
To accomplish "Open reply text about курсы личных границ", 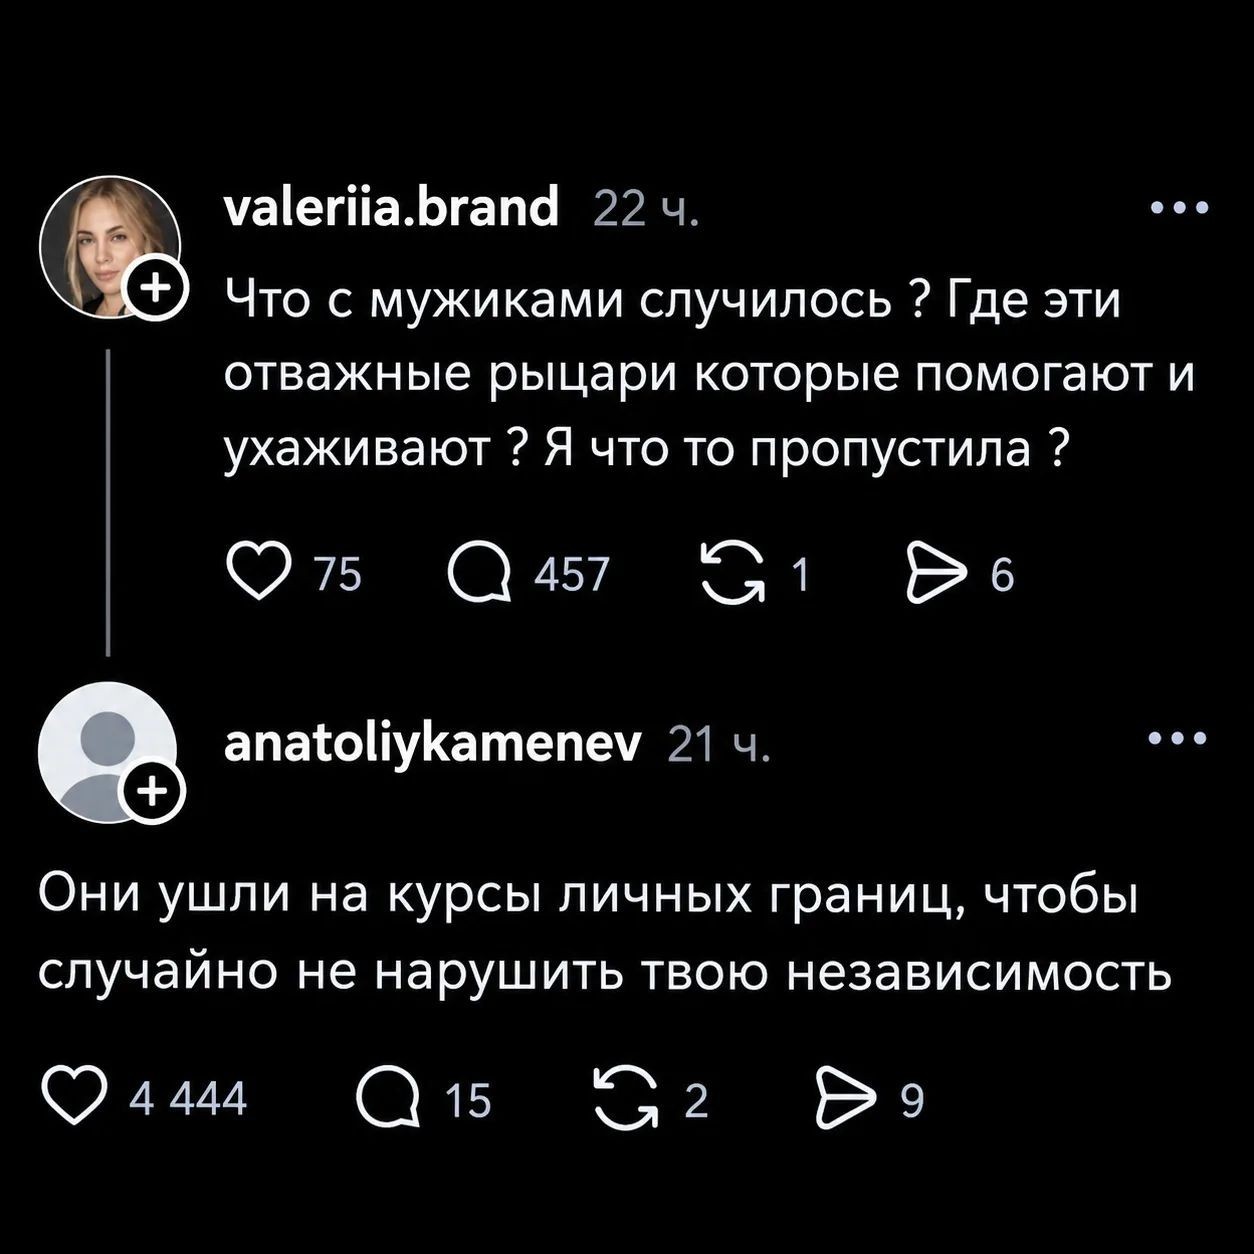I will pyautogui.click(x=605, y=932).
